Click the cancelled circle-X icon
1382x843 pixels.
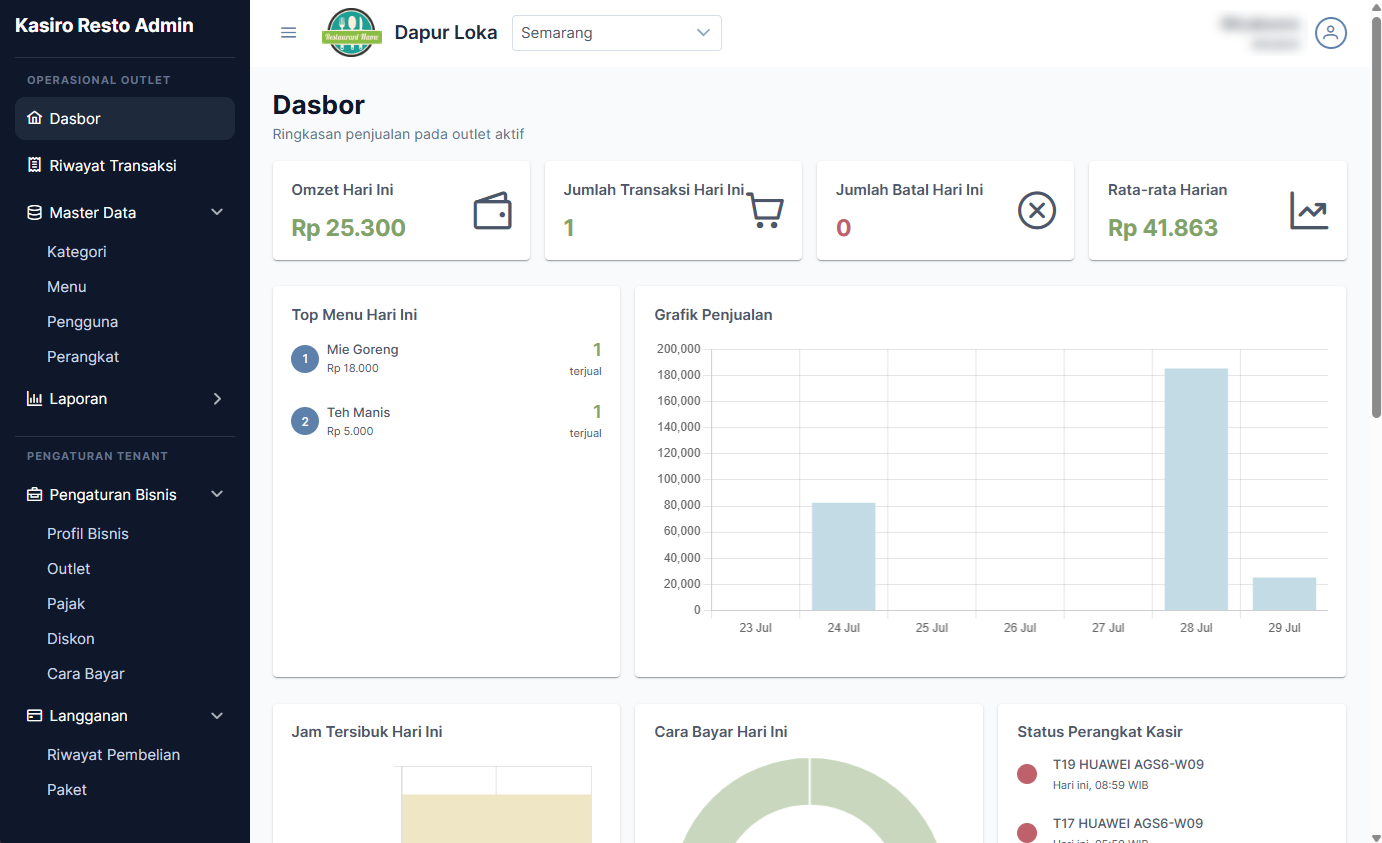point(1037,211)
